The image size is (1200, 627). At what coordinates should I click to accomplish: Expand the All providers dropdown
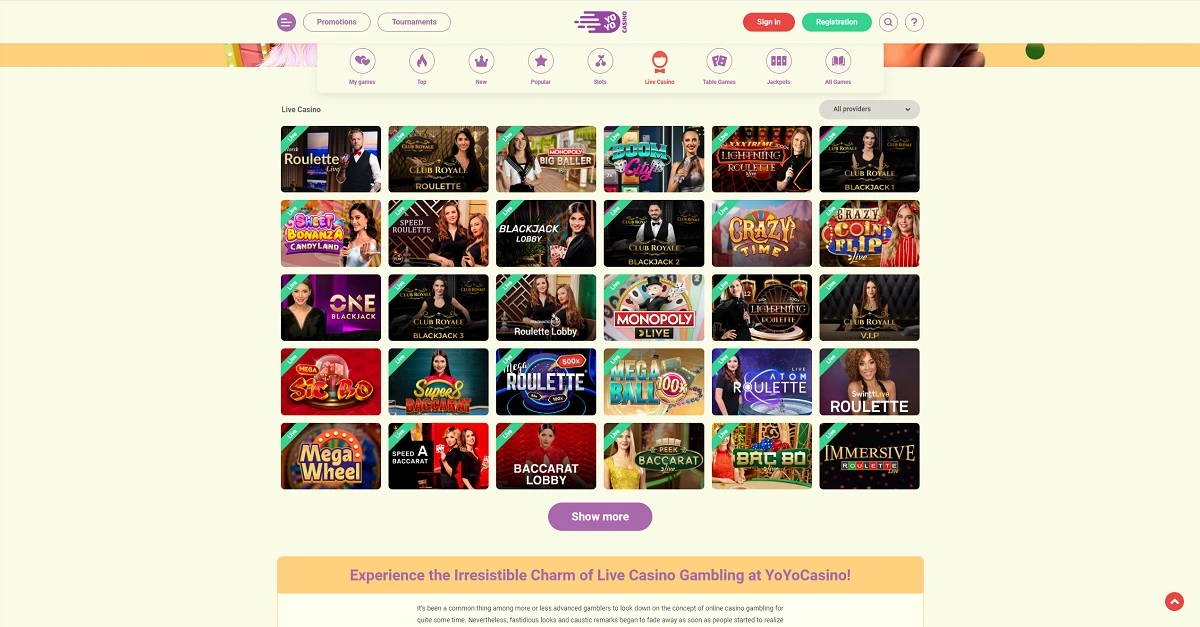[869, 109]
